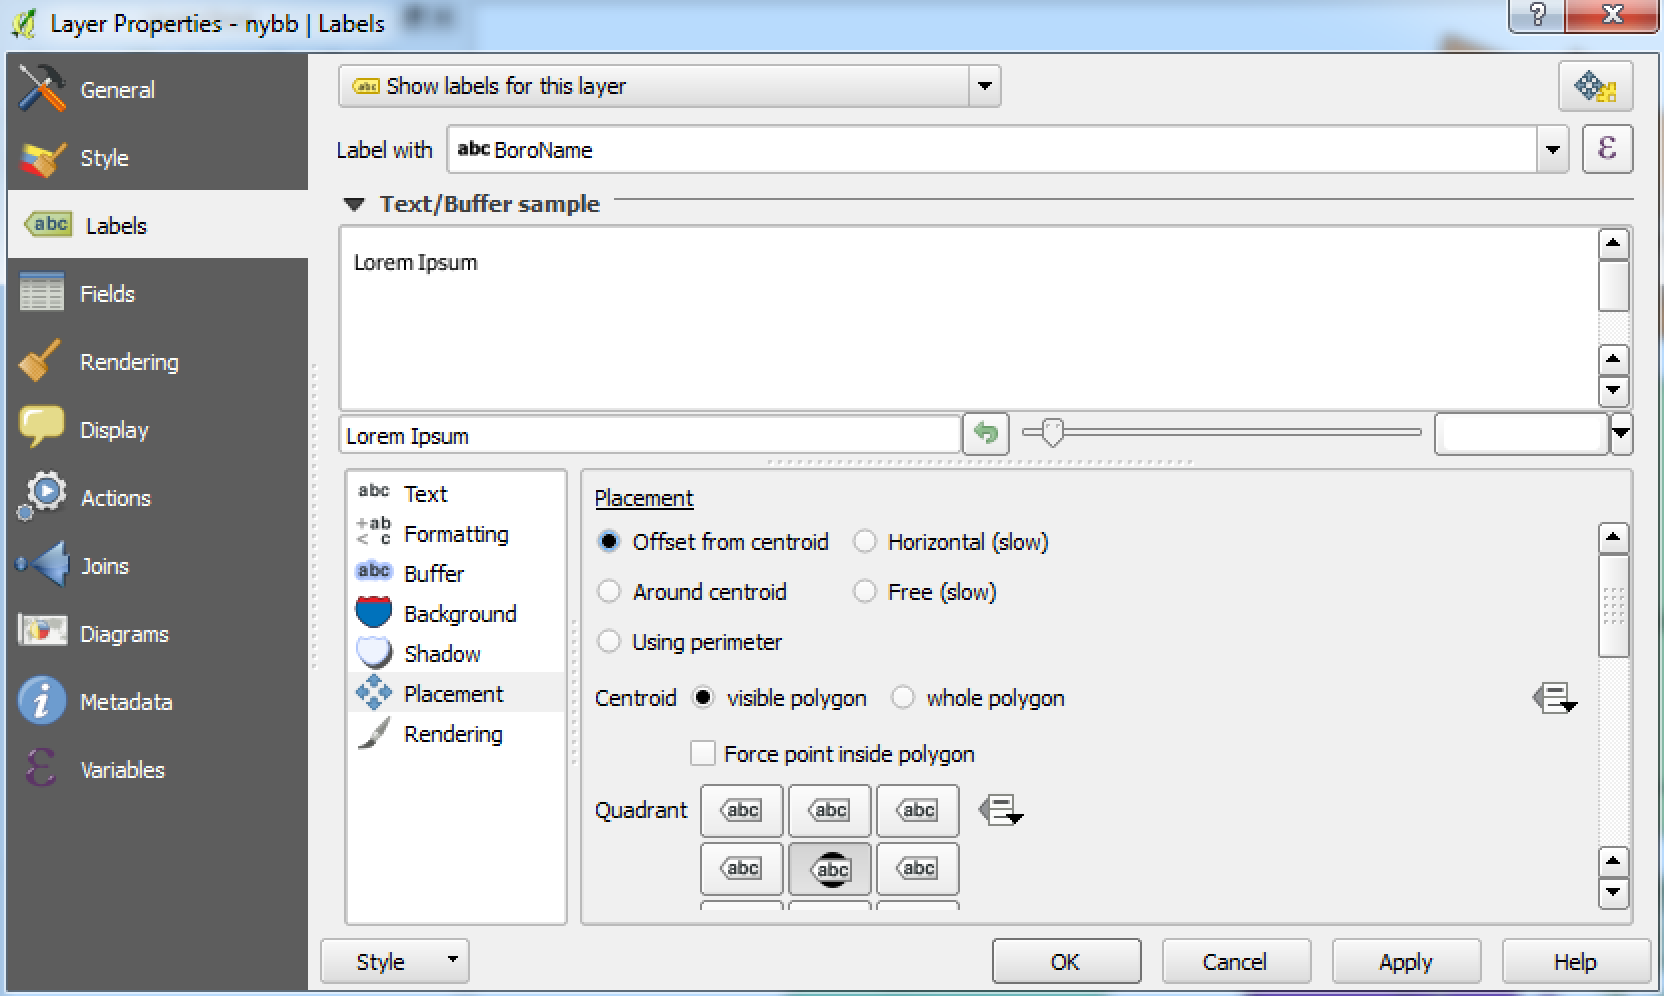Click data-defined override icon beside Centroid
The height and width of the screenshot is (996, 1664).
click(1554, 698)
